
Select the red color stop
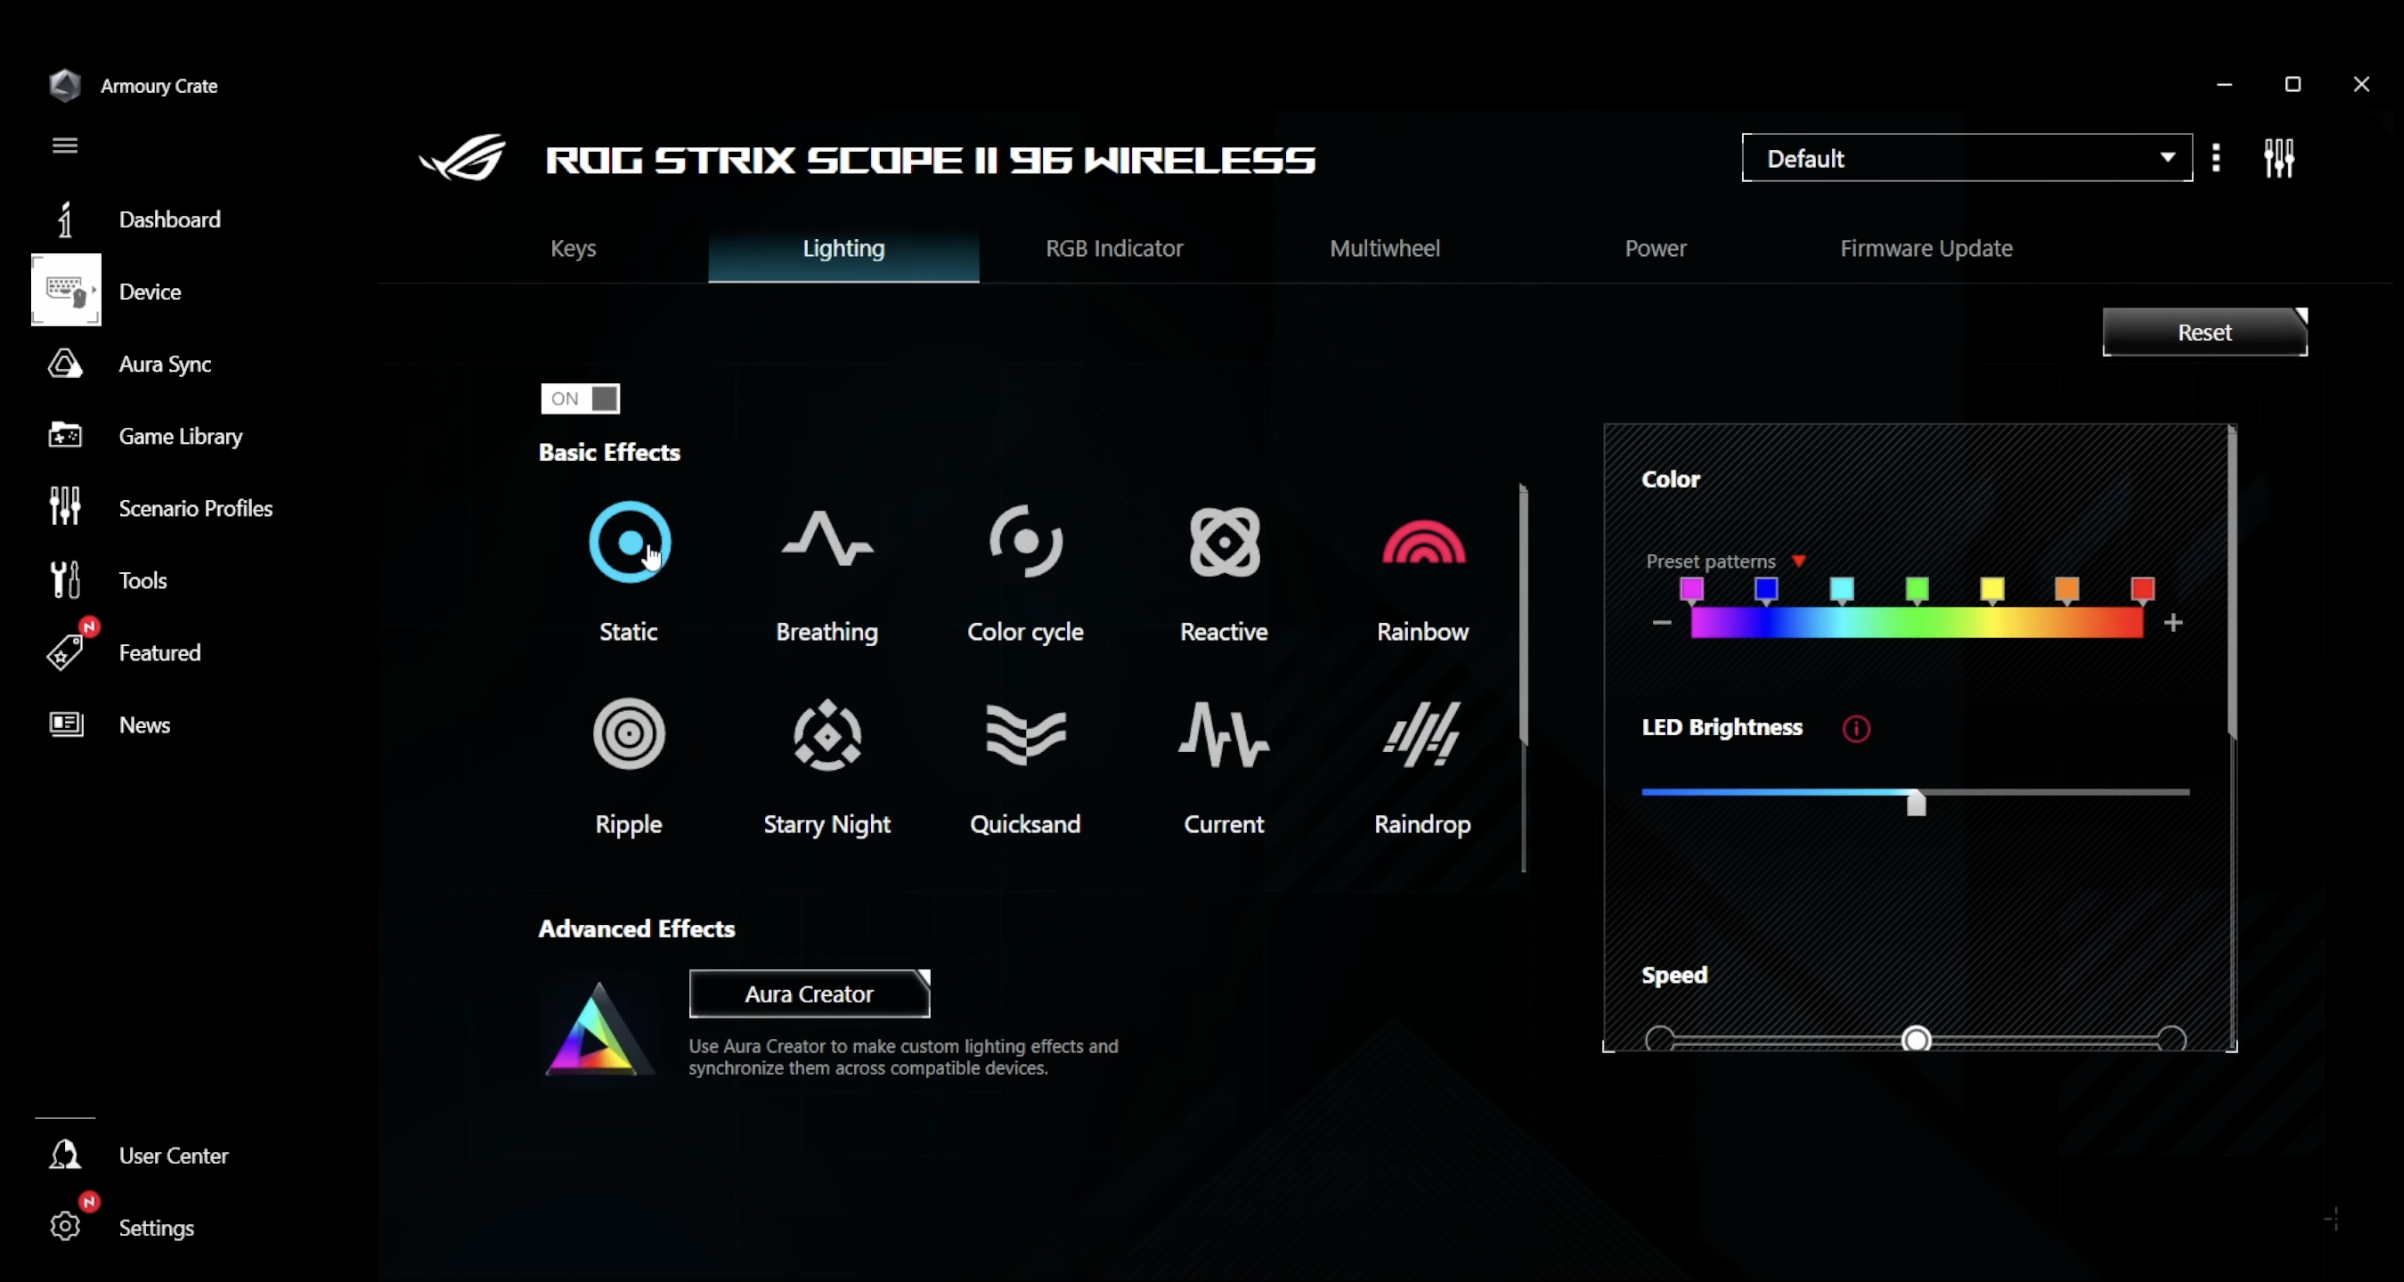(2142, 590)
